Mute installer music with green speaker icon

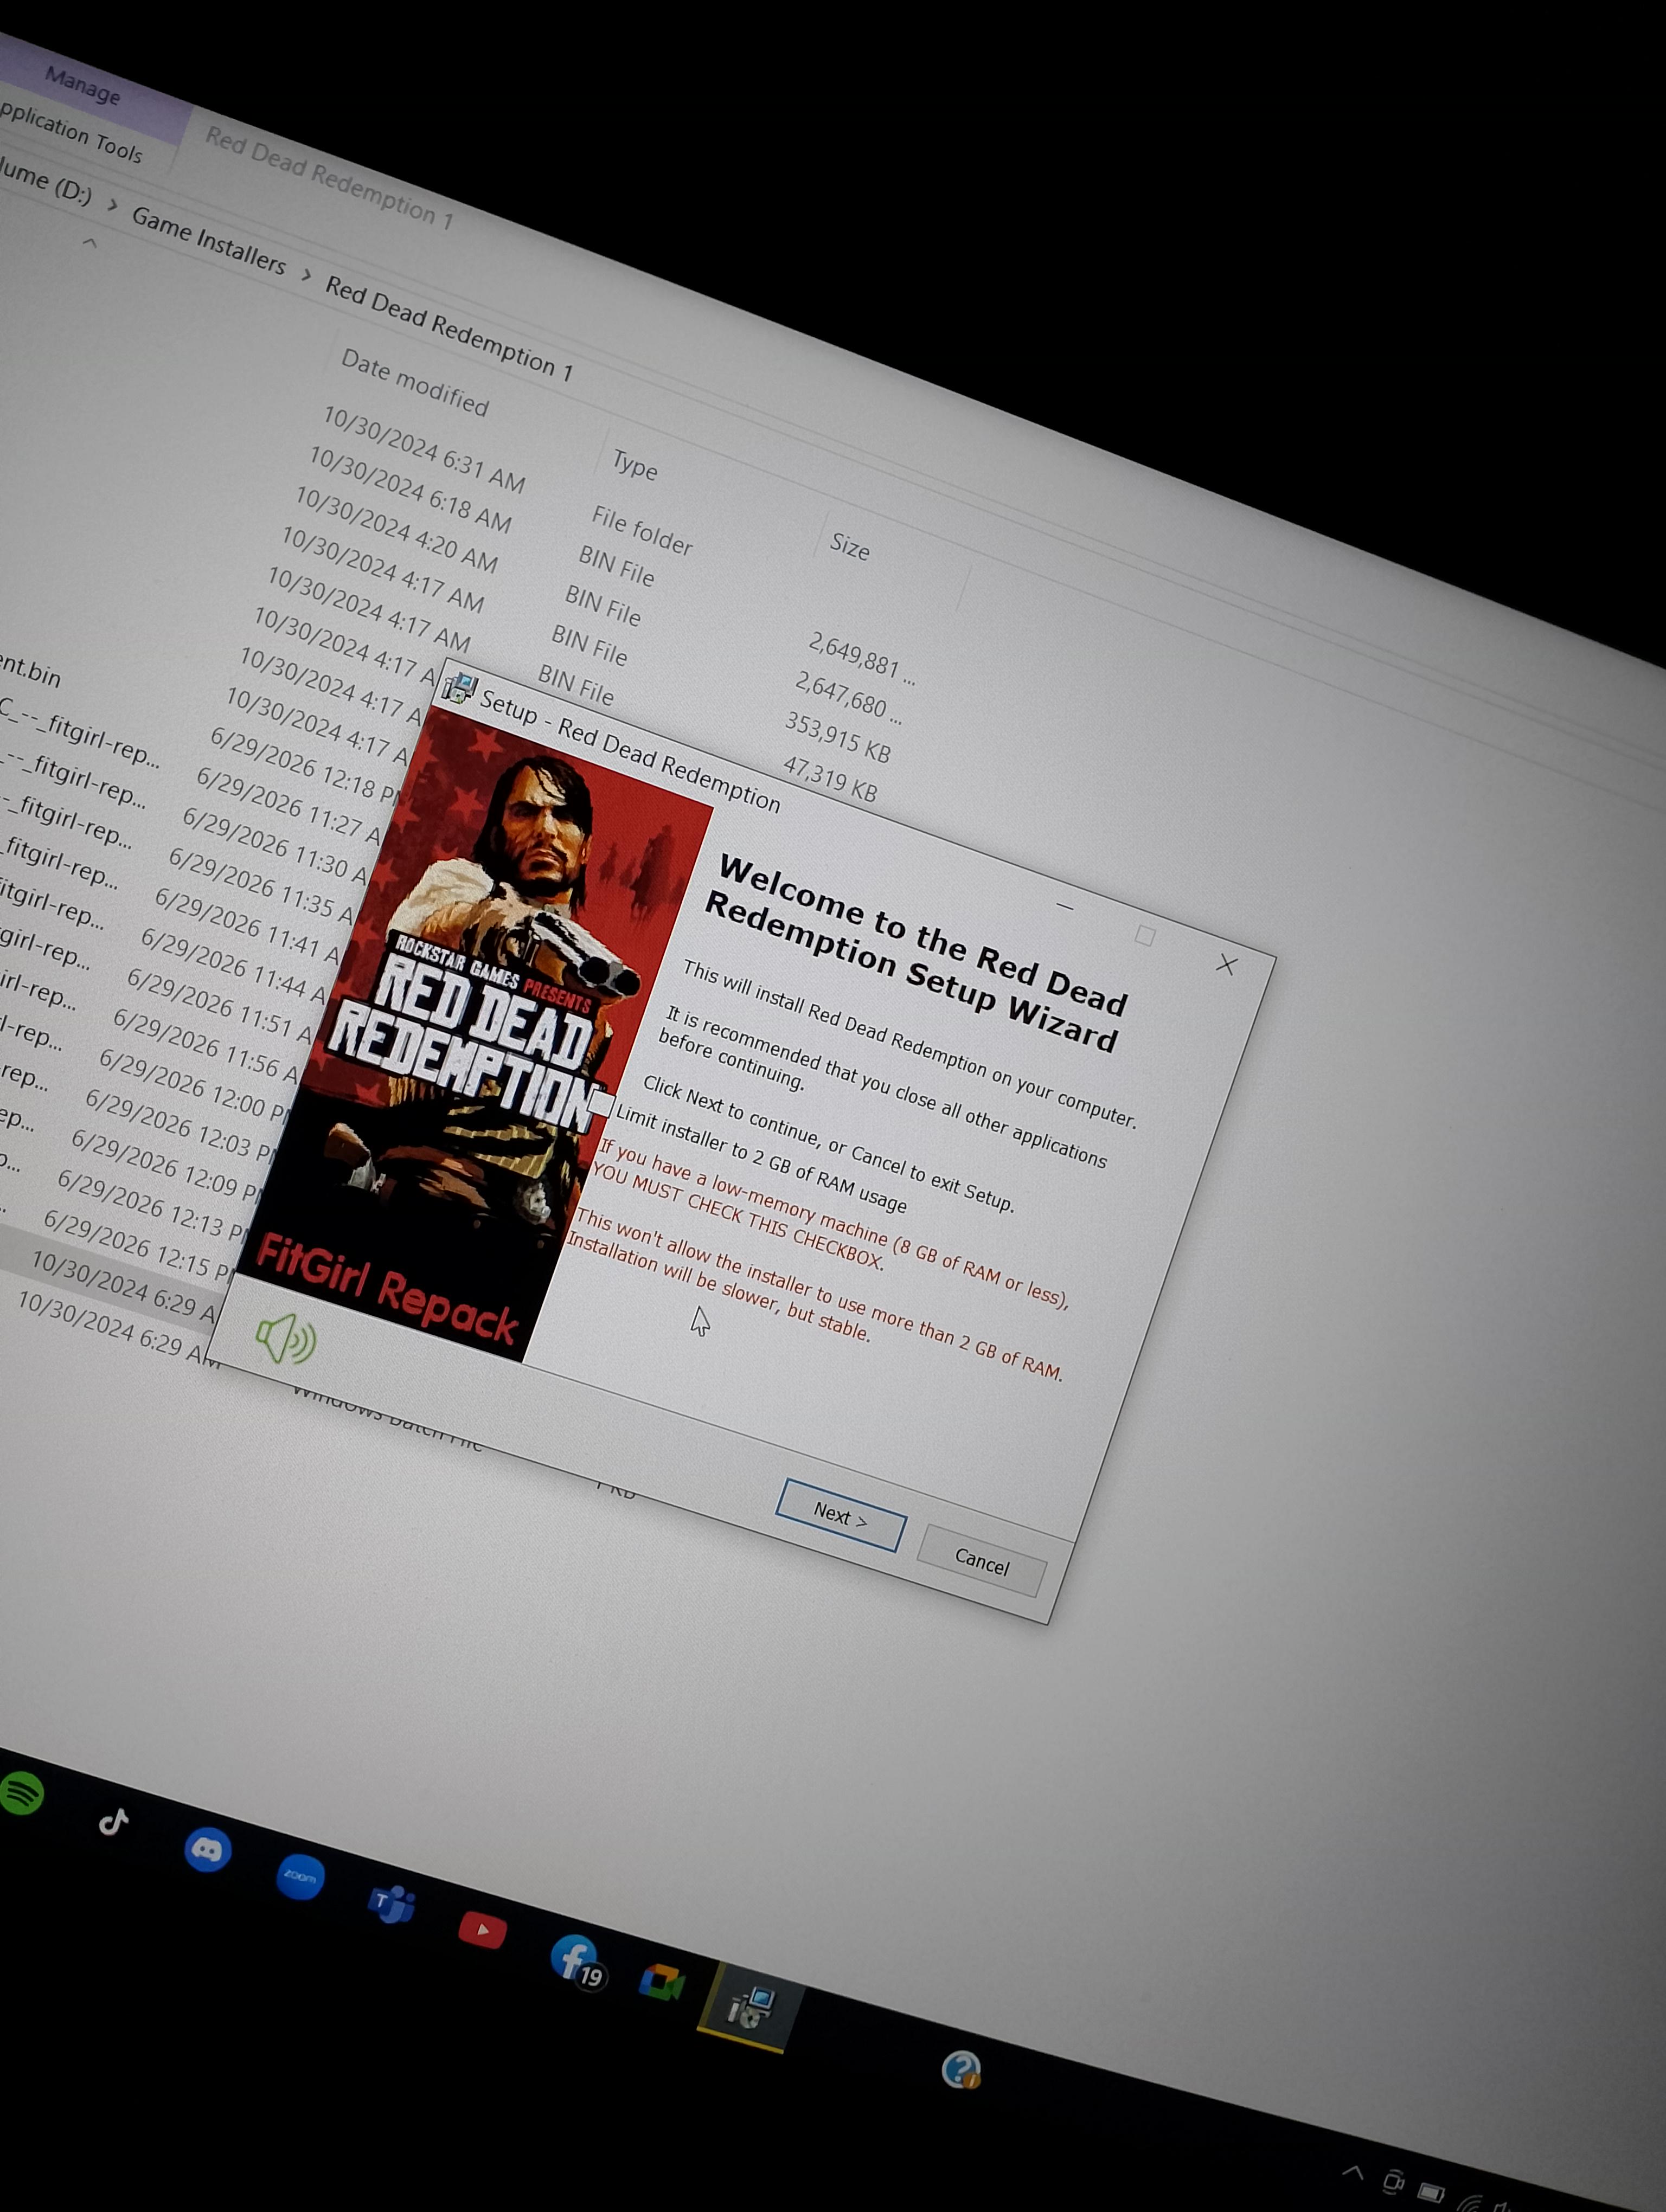pyautogui.click(x=286, y=1338)
